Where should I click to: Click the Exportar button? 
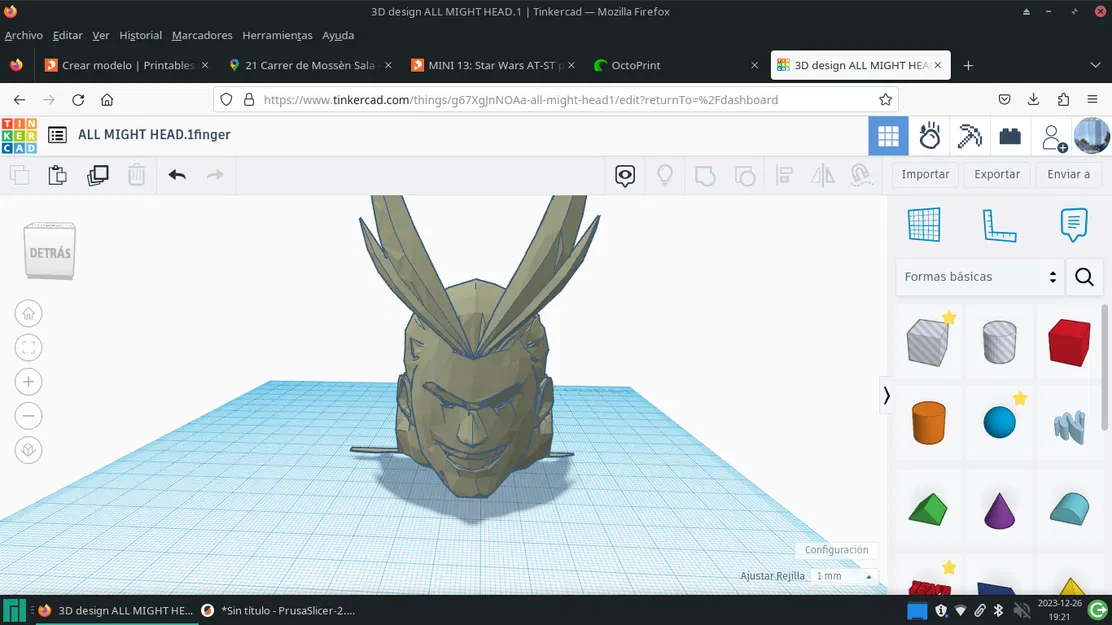[x=996, y=174]
